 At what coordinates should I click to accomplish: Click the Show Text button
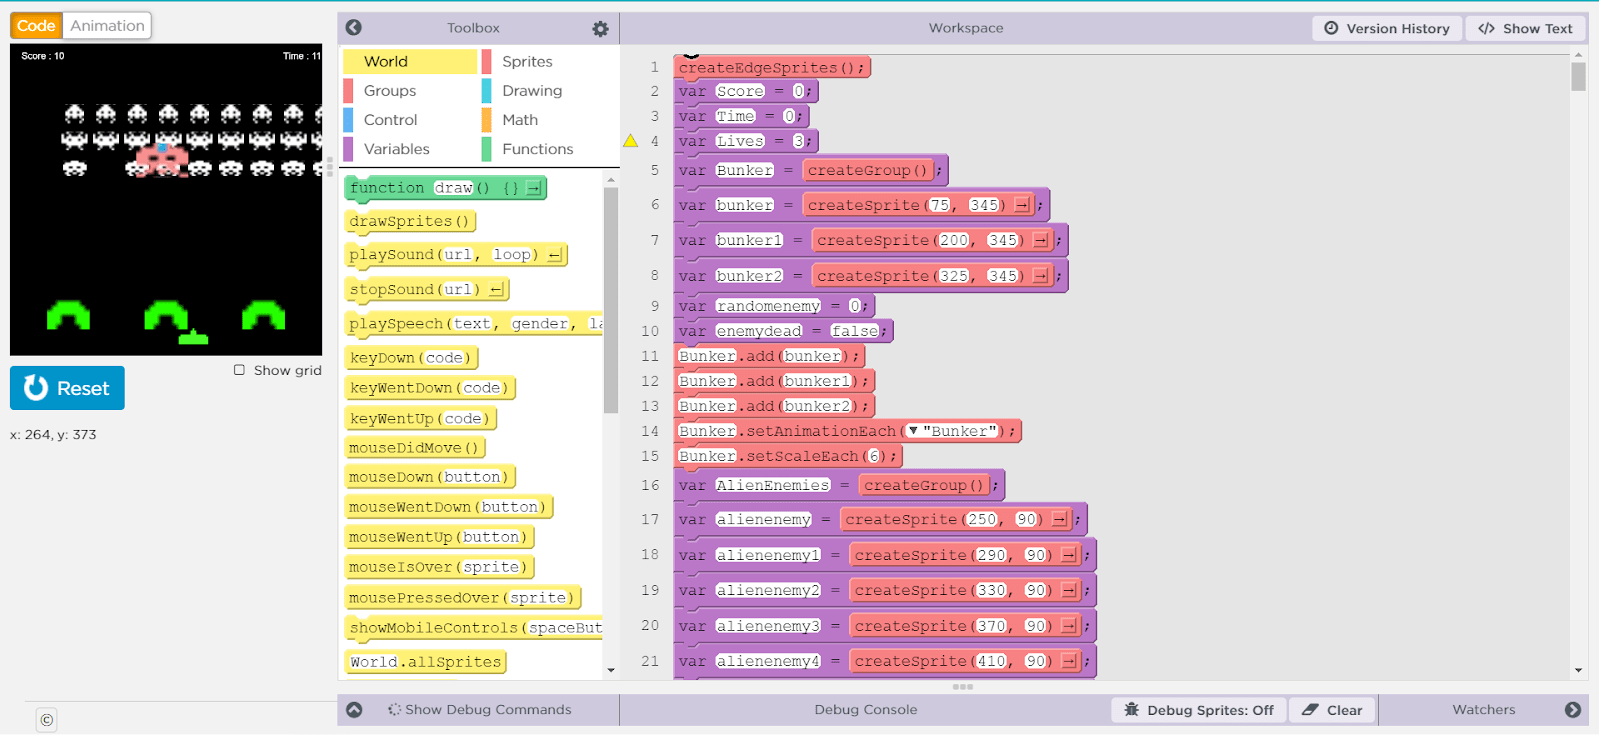(1526, 28)
